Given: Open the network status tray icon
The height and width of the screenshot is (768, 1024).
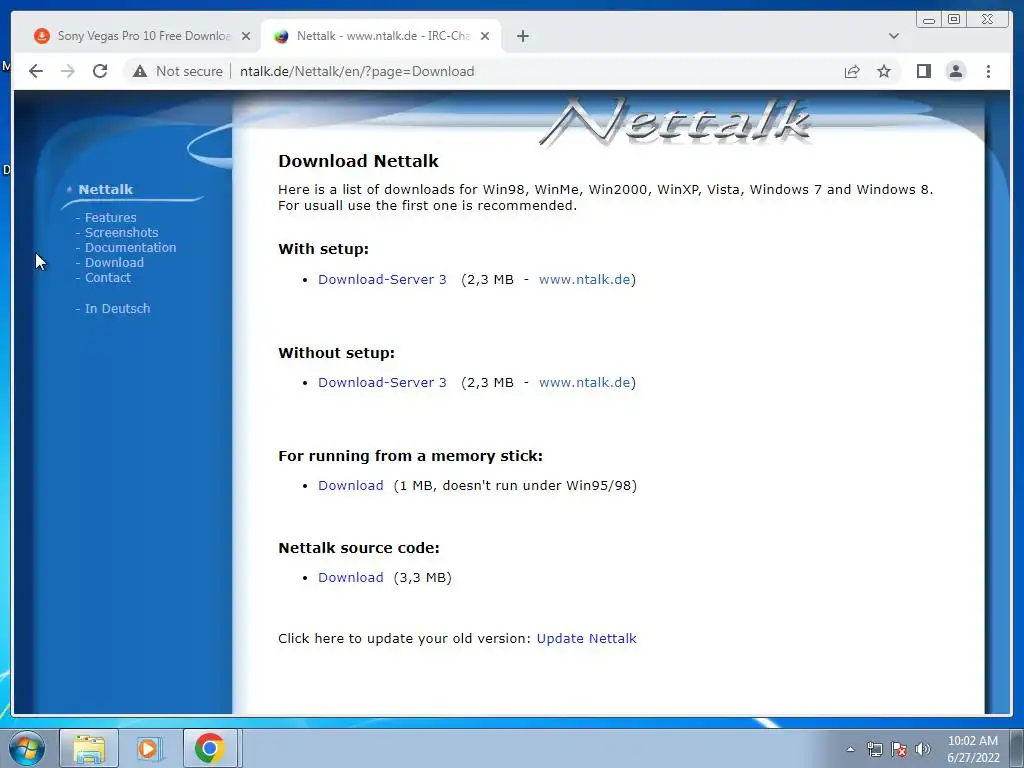Looking at the screenshot, I should [874, 749].
